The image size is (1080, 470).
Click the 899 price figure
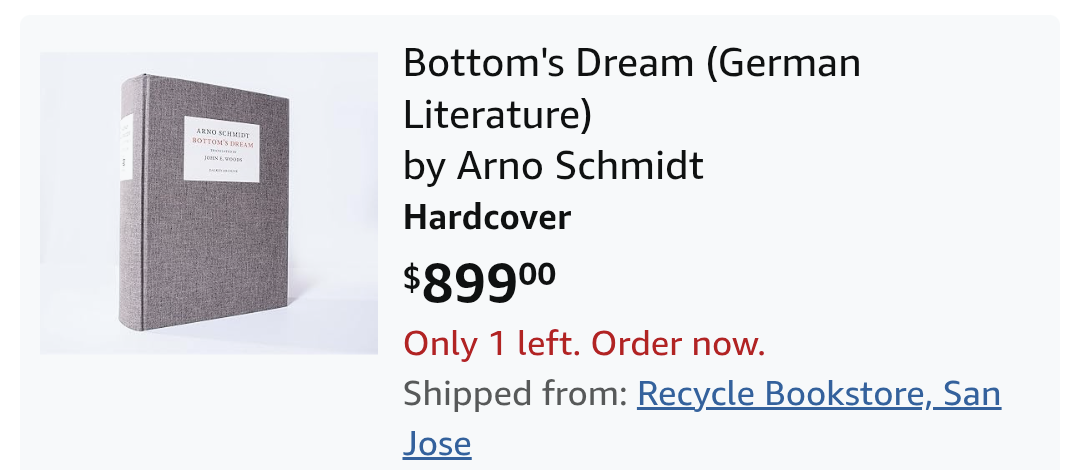470,284
